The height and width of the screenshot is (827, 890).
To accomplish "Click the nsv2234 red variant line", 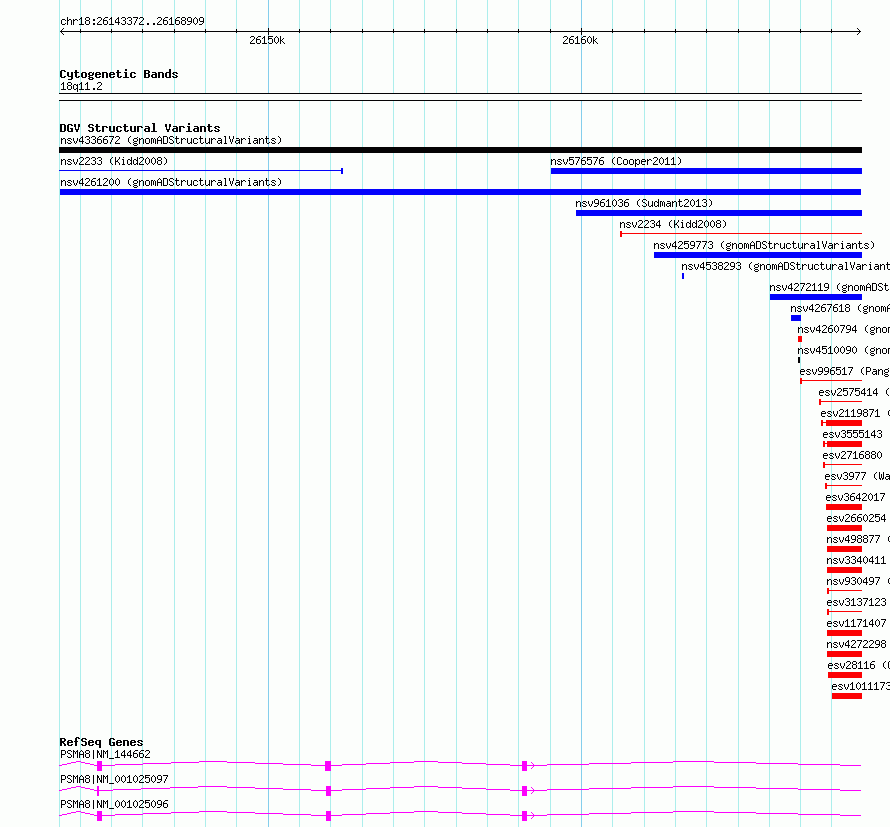I will 741,234.
